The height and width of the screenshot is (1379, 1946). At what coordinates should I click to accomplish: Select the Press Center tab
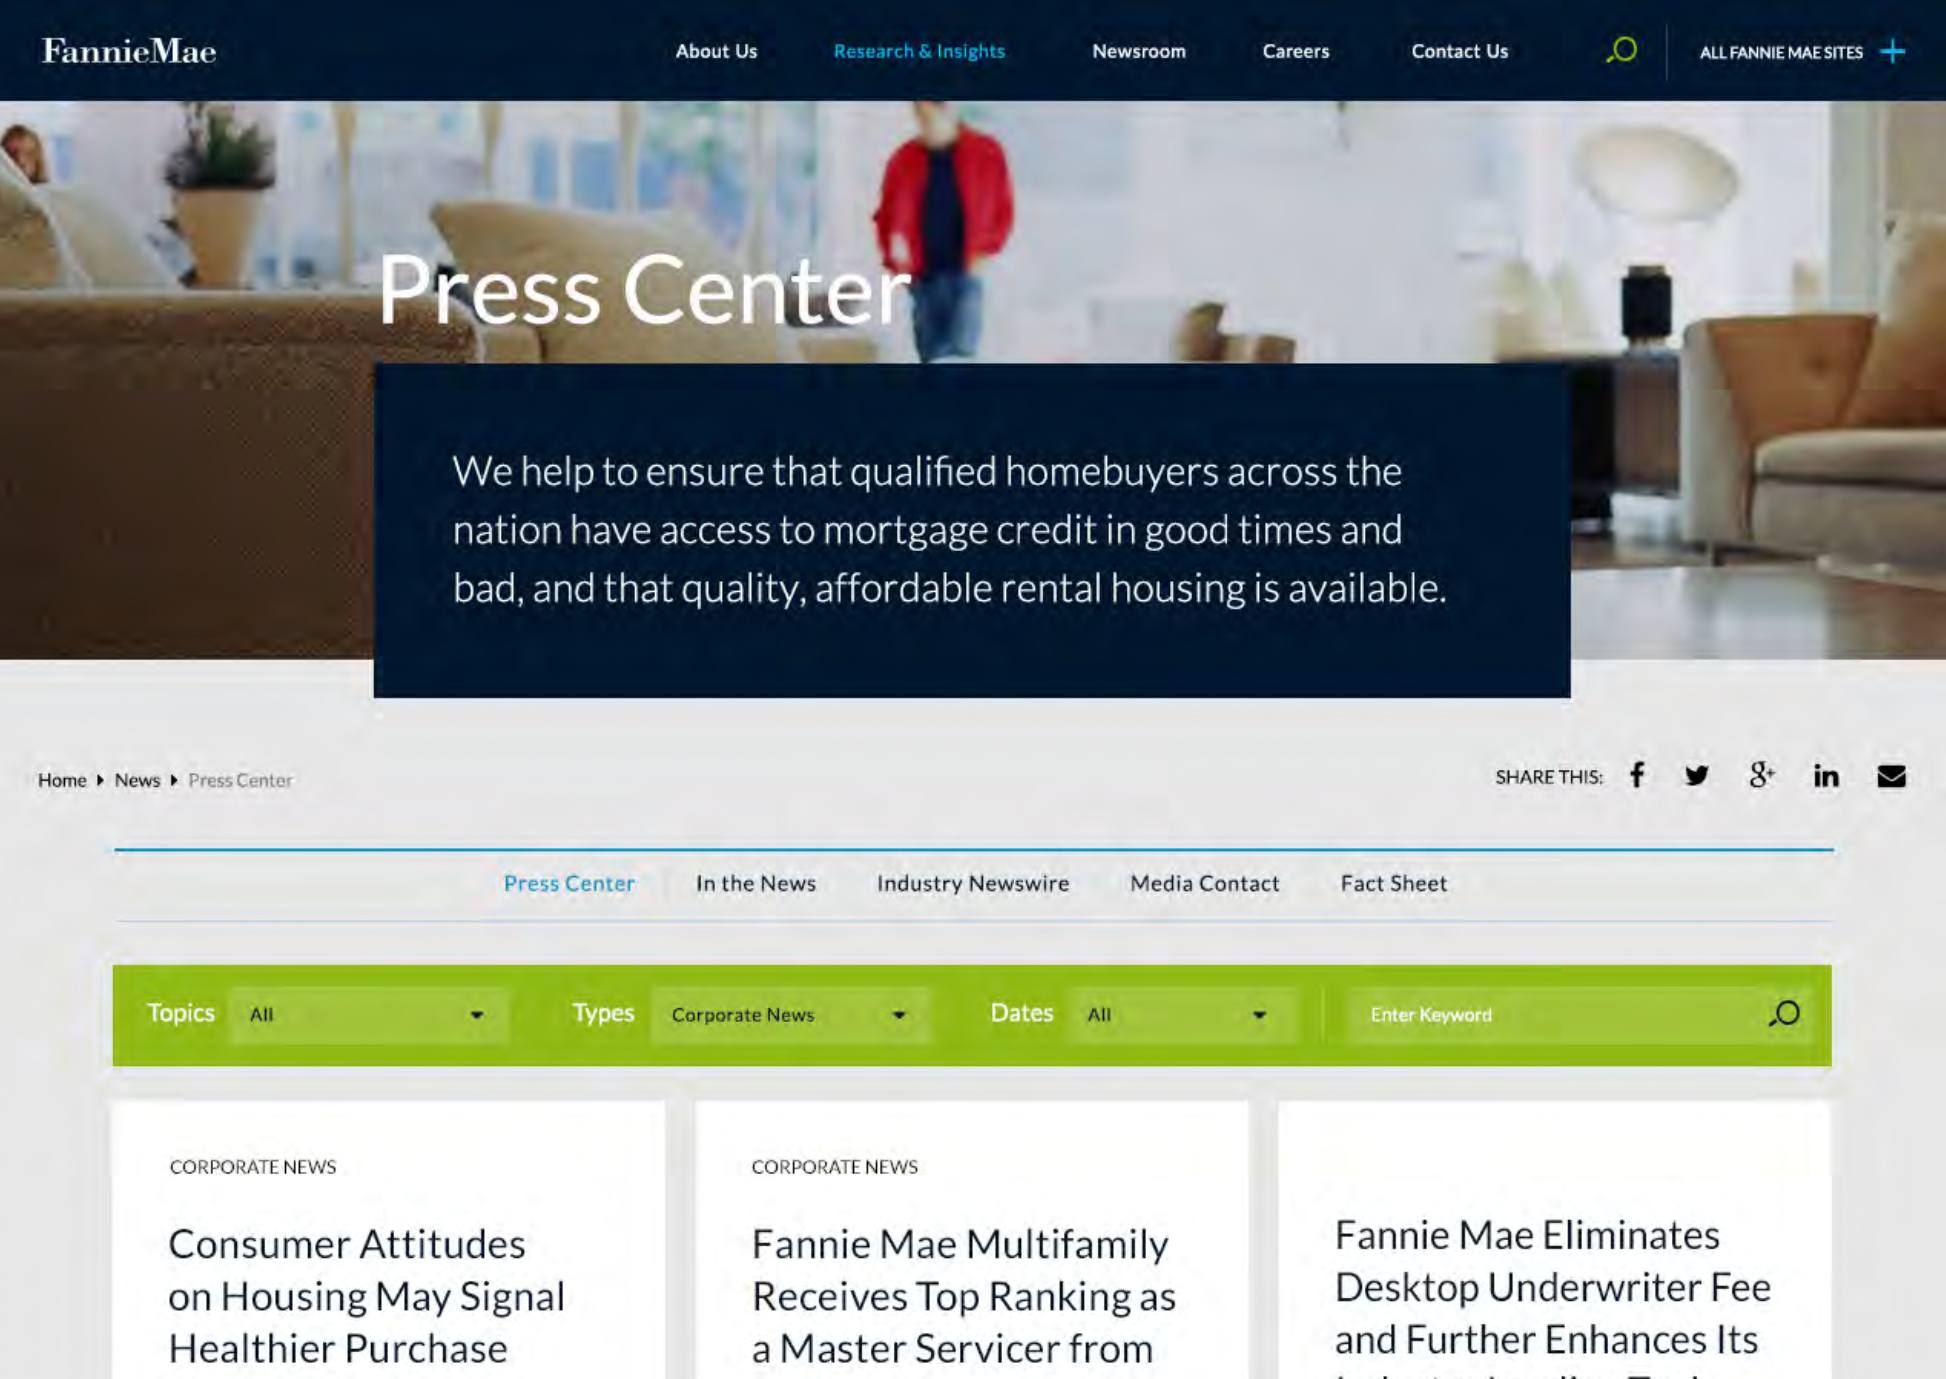pyautogui.click(x=569, y=882)
